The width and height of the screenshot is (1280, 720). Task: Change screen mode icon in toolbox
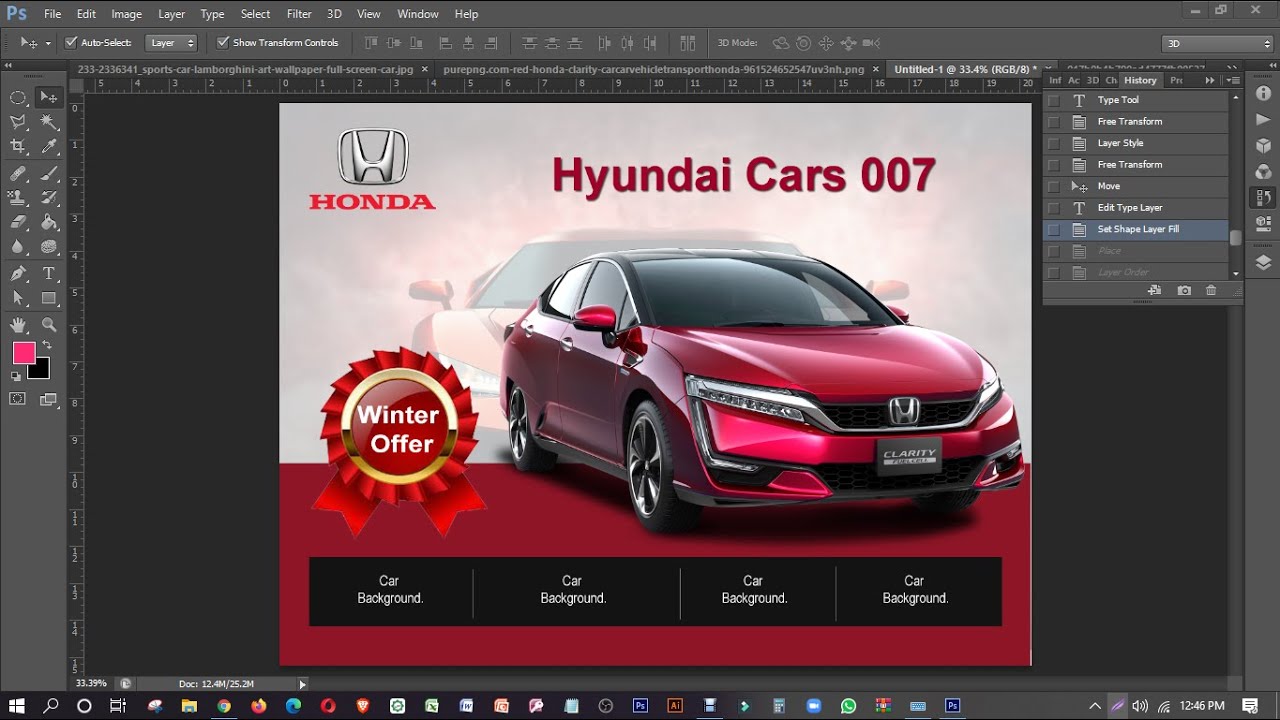point(48,399)
